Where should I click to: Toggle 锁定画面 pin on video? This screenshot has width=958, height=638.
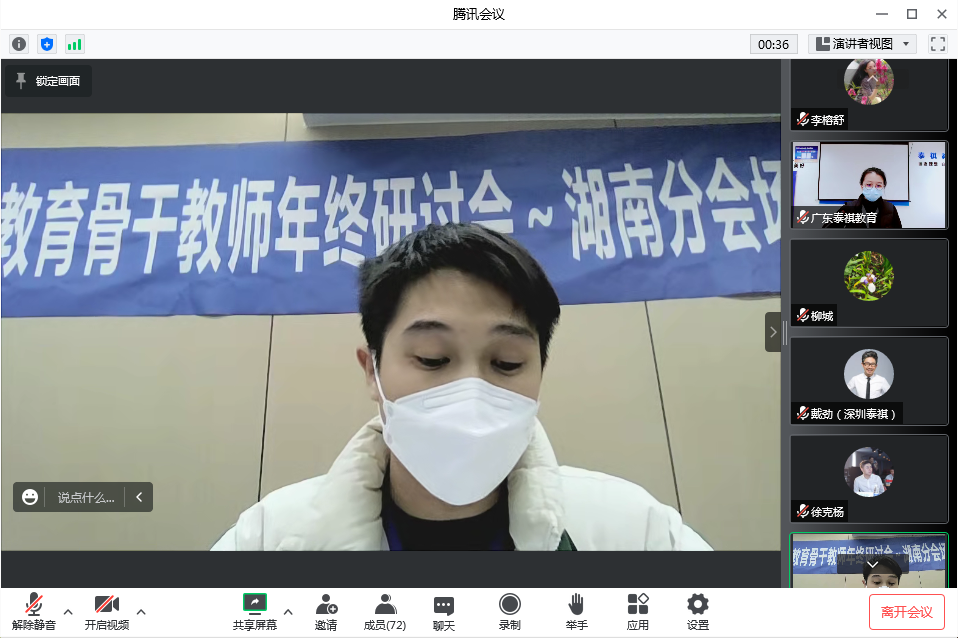tap(48, 81)
